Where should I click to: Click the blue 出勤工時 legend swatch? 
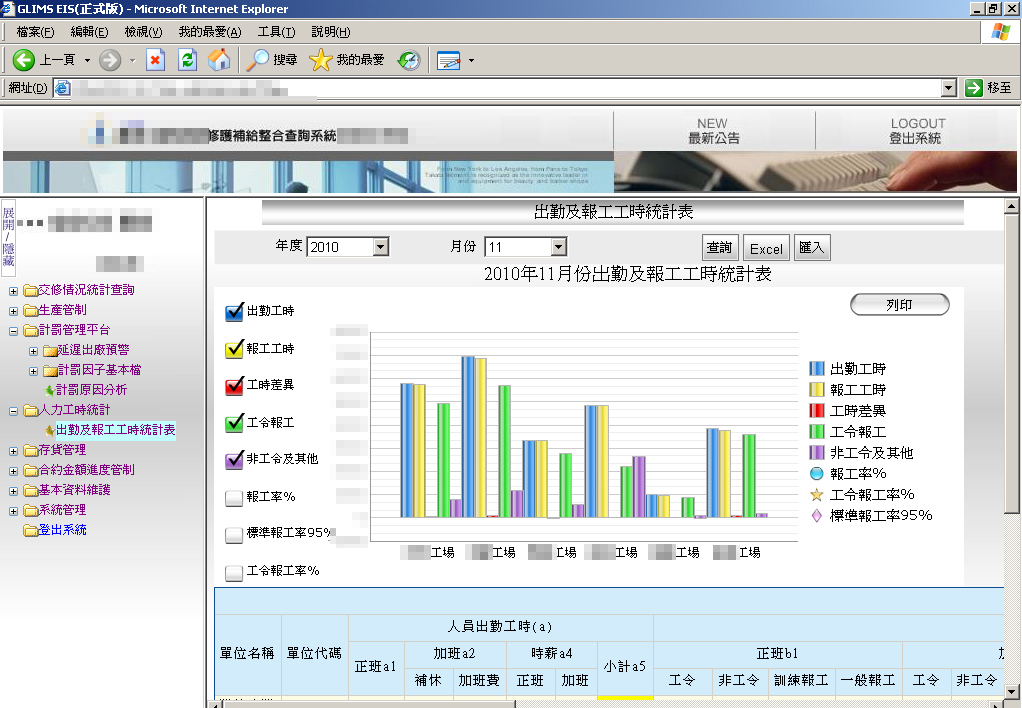click(x=817, y=369)
